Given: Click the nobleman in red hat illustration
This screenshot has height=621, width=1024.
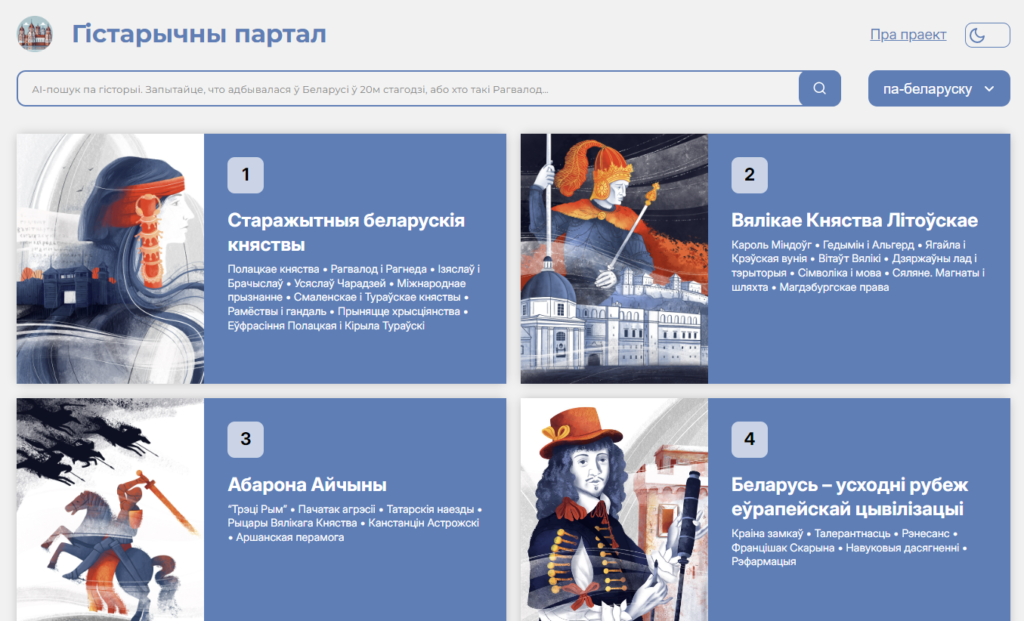Looking at the screenshot, I should 614,509.
